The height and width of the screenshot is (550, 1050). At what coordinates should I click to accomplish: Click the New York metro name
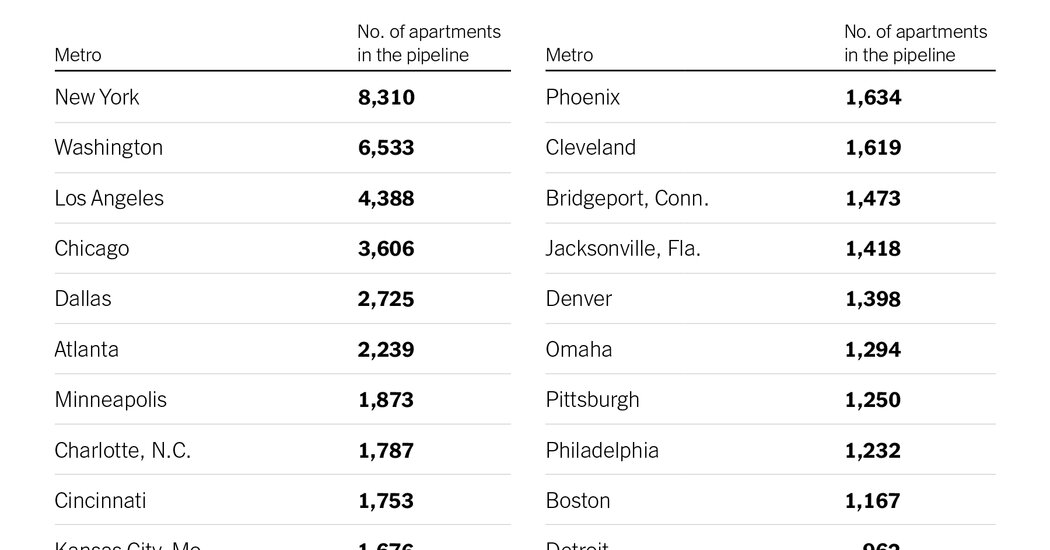pyautogui.click(x=97, y=97)
